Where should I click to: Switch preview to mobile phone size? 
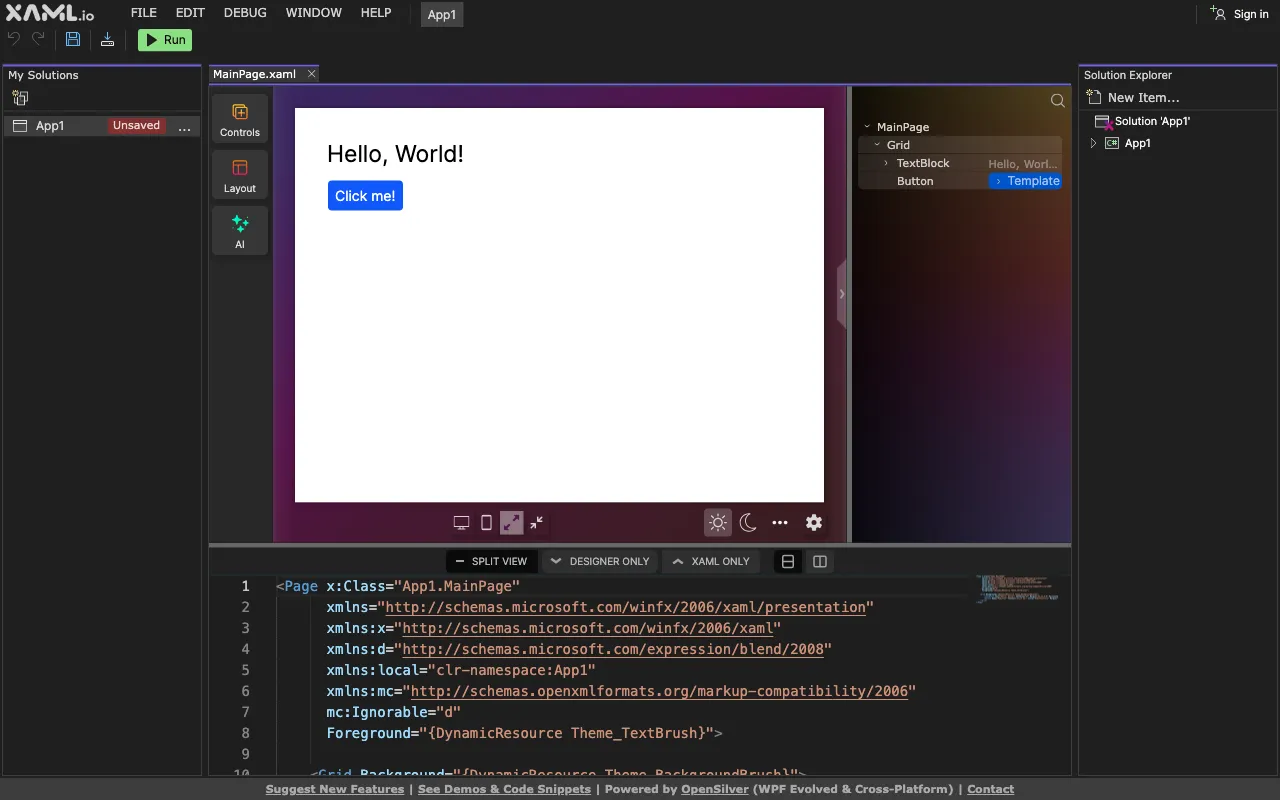(x=486, y=523)
